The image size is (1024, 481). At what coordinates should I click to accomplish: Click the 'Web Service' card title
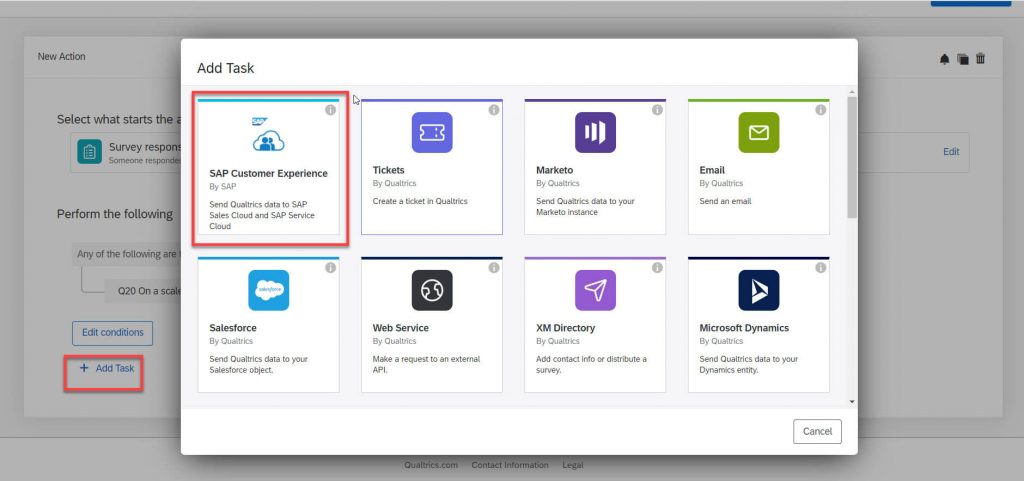pyautogui.click(x=400, y=328)
